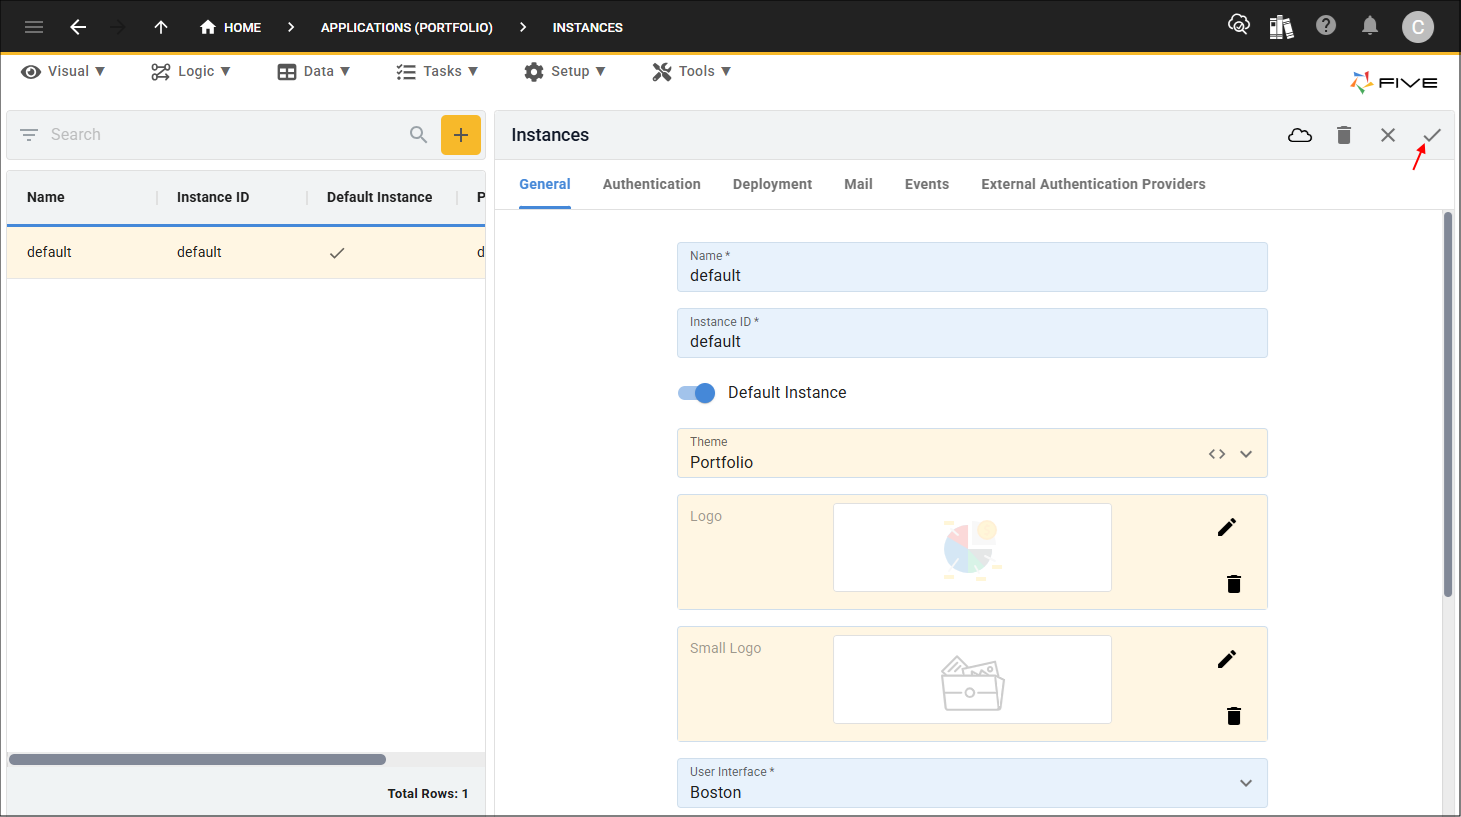Open the list filter icon
This screenshot has width=1461, height=817.
point(29,135)
